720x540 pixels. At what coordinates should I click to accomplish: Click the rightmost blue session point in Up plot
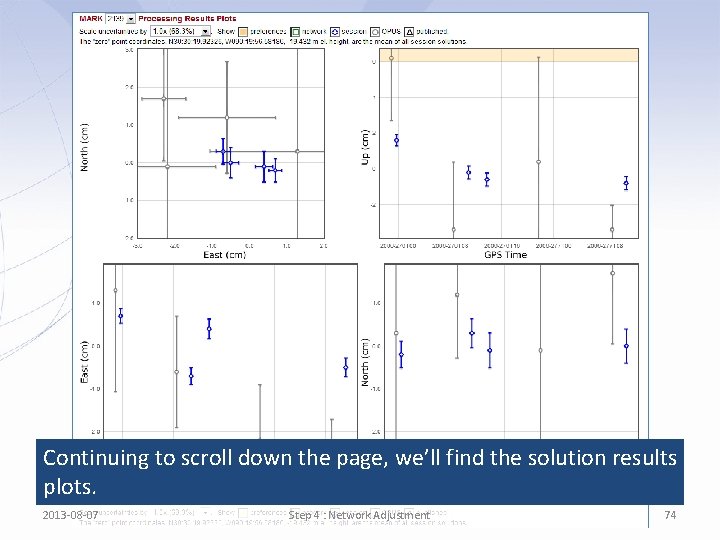coord(626,183)
